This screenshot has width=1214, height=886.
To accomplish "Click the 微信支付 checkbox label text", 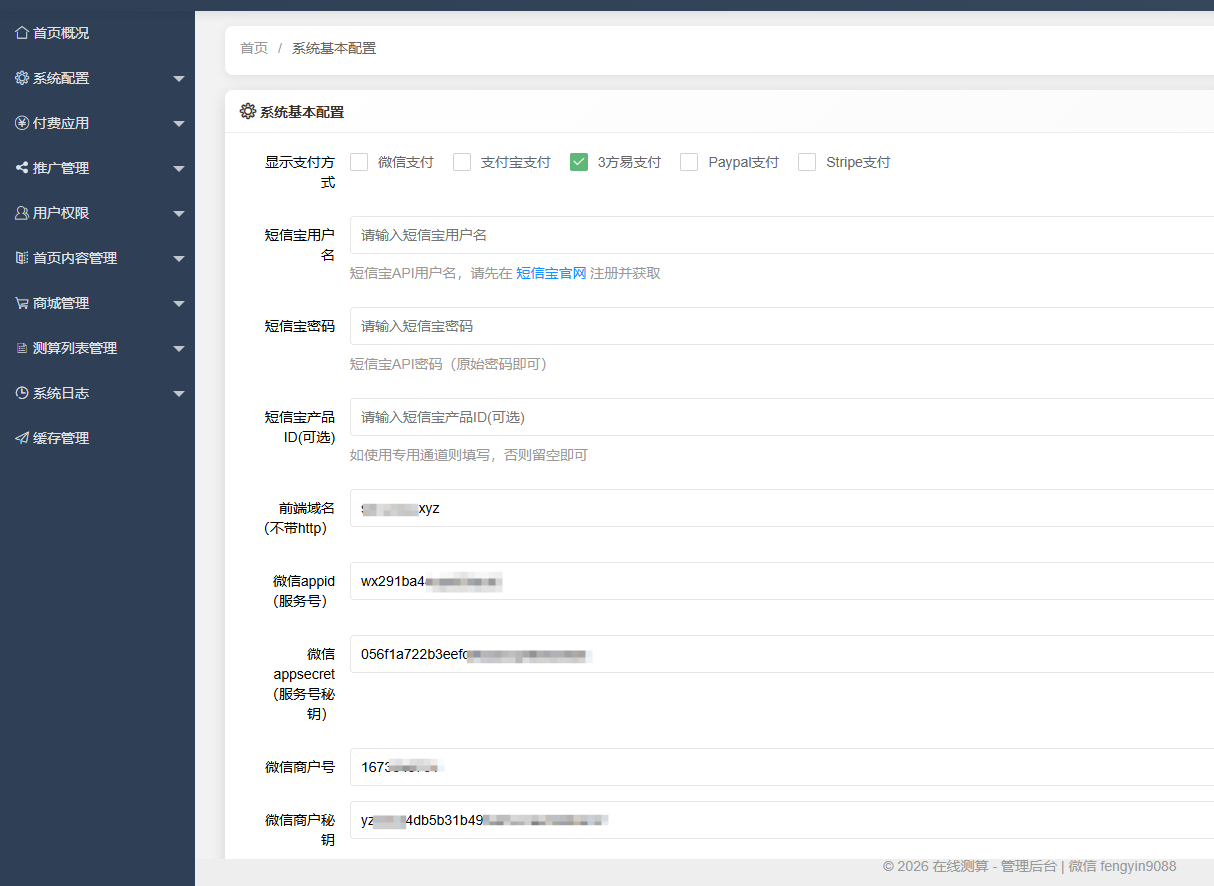I will pos(406,162).
